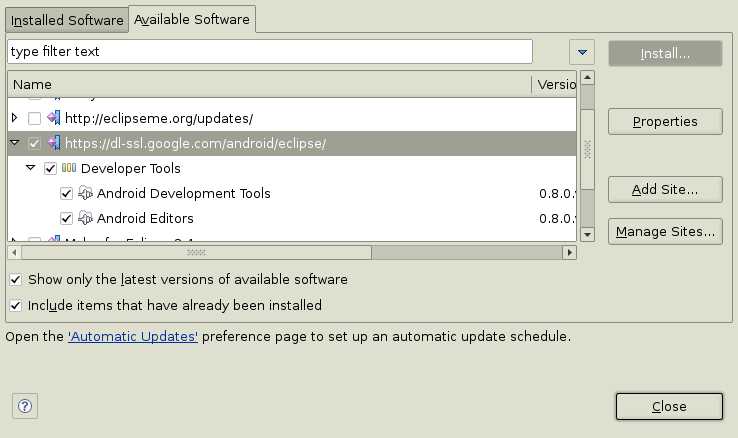Select the Available Software tab
738x438 pixels.
pos(192,19)
